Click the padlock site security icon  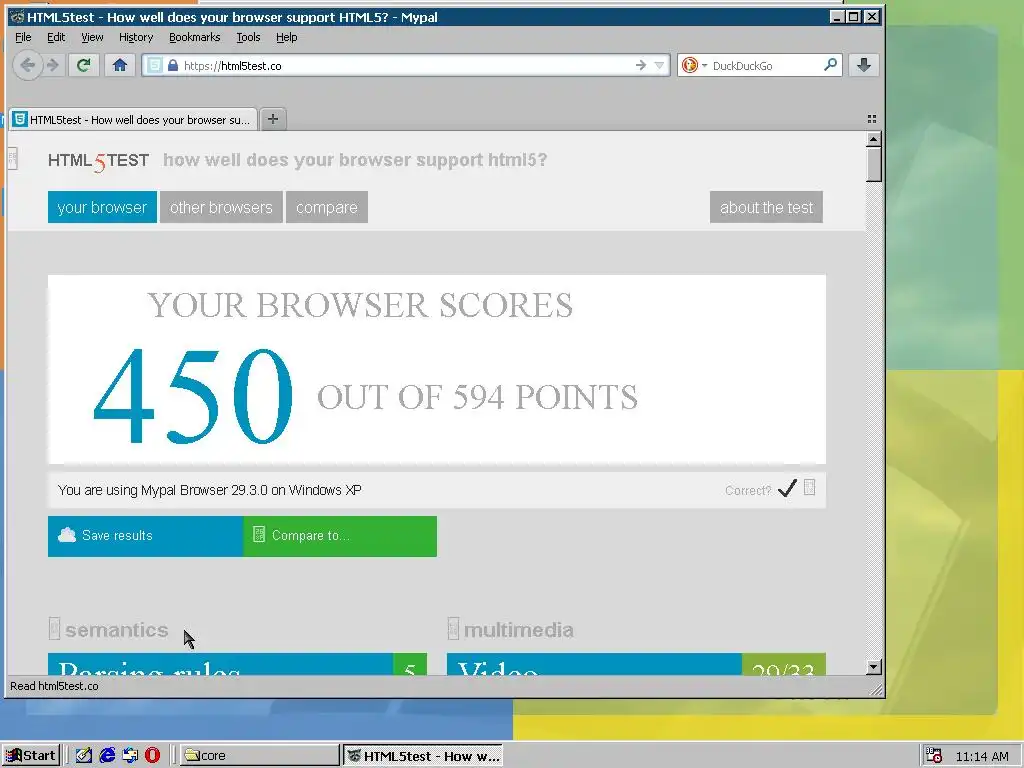pos(173,65)
